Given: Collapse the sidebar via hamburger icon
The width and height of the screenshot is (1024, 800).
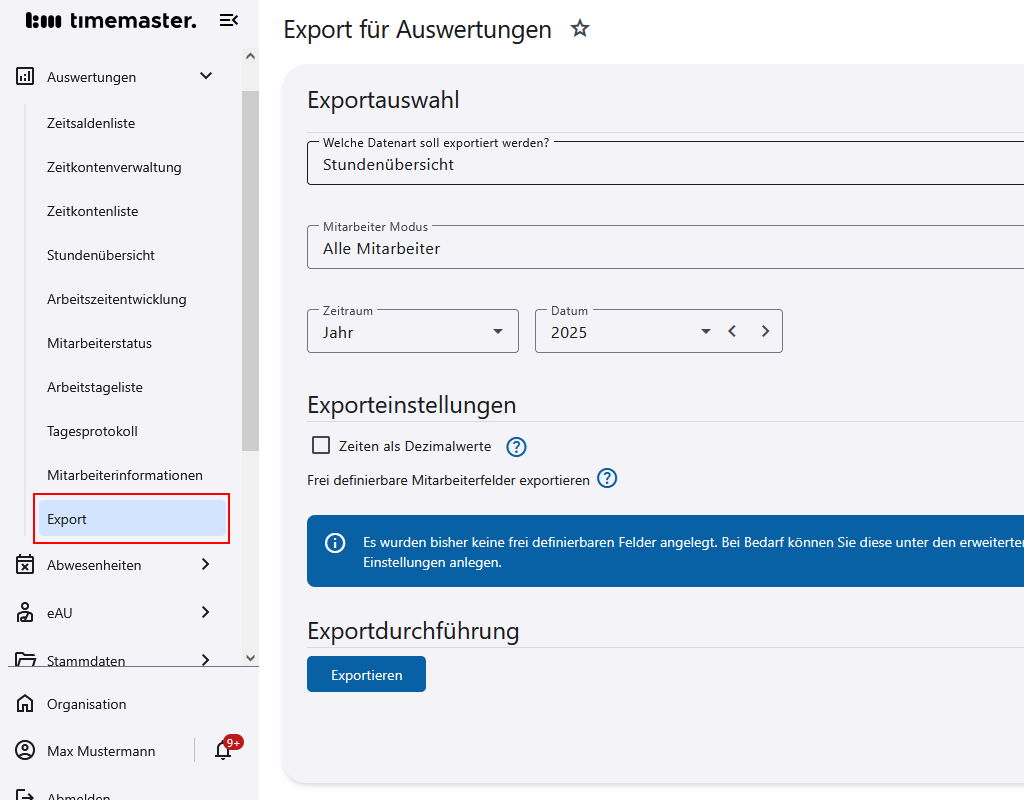Looking at the screenshot, I should (x=229, y=20).
